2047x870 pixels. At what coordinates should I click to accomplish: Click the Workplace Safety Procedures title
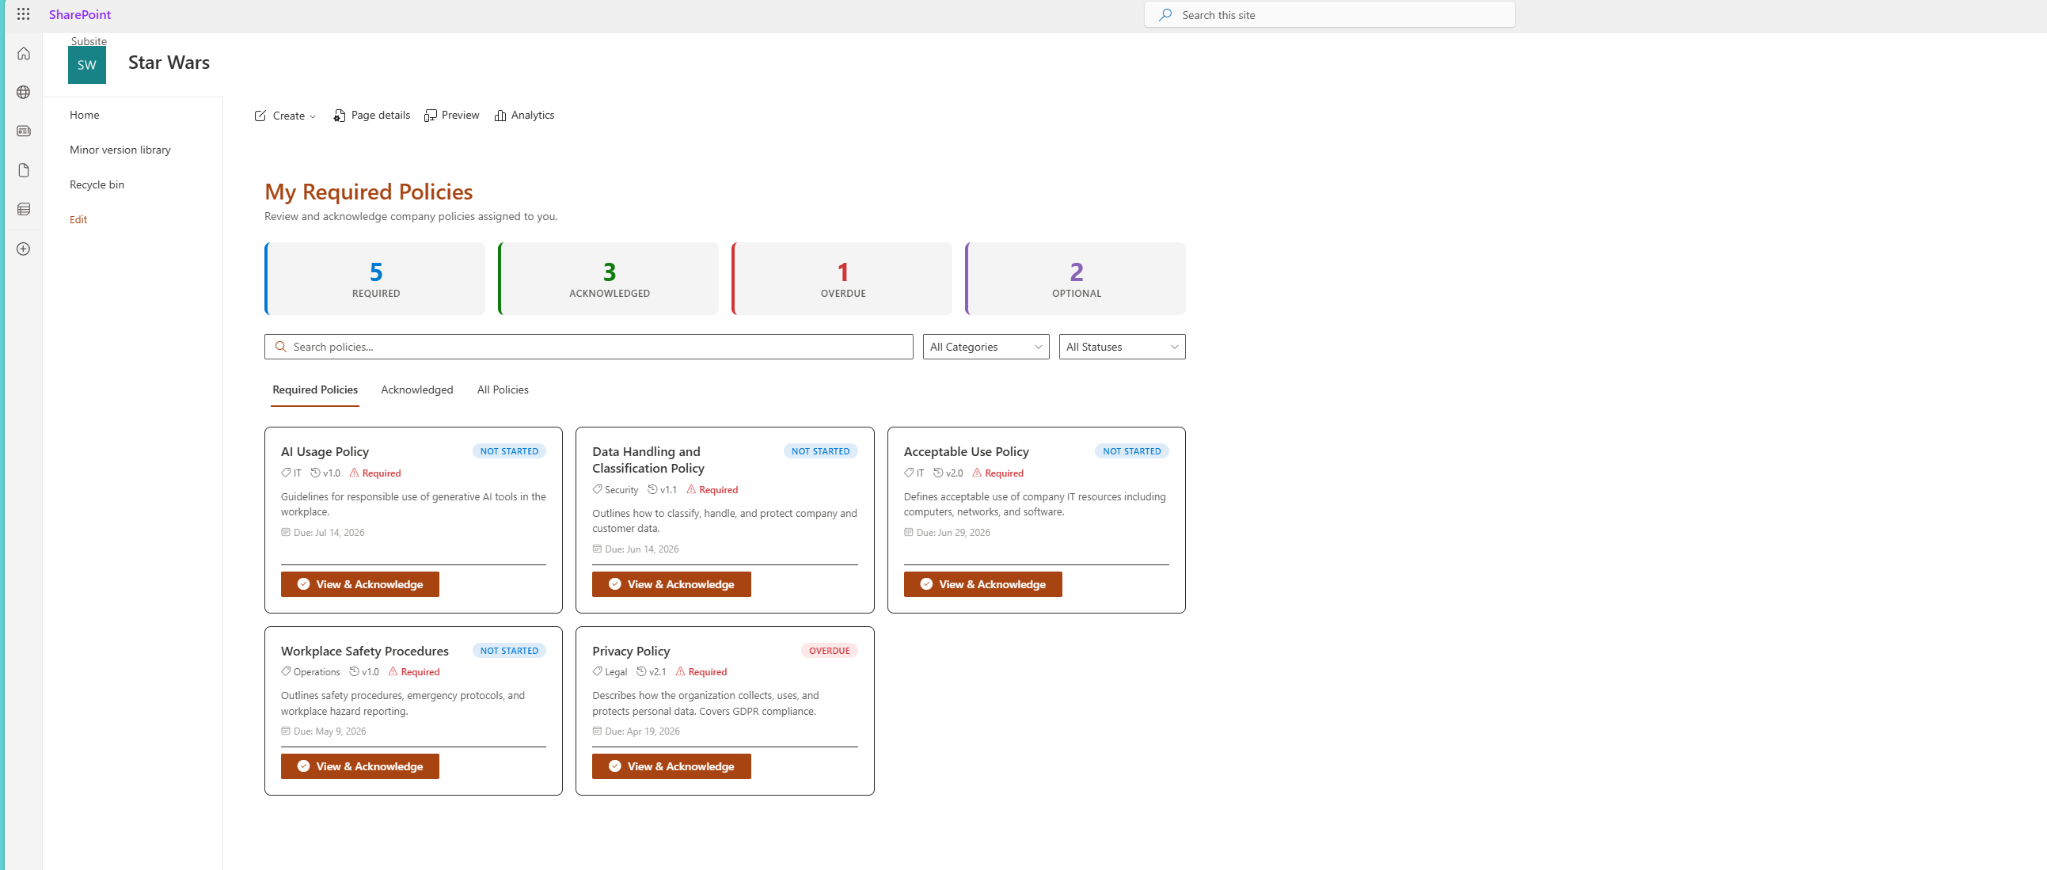point(365,651)
